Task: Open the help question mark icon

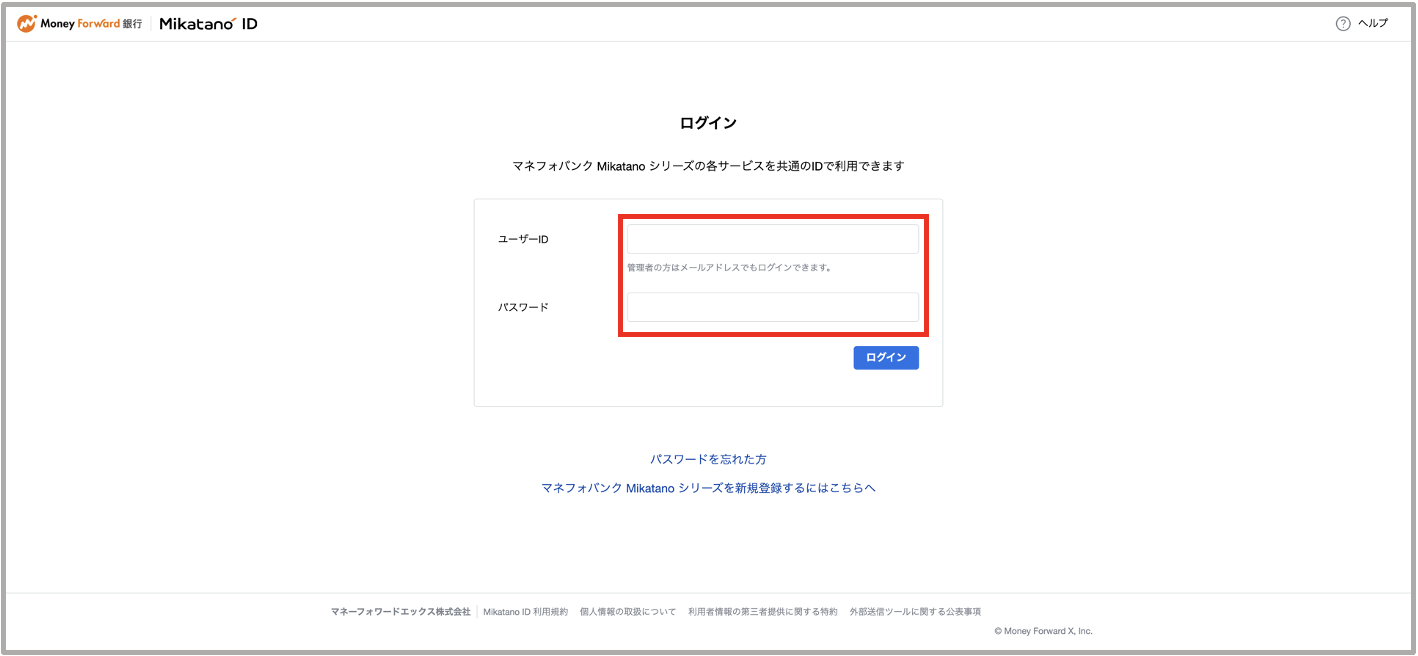Action: click(1343, 24)
